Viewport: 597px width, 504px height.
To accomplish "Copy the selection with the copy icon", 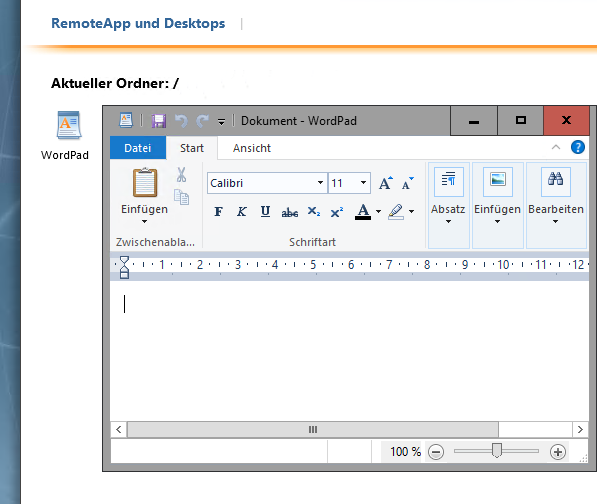I will click(181, 197).
